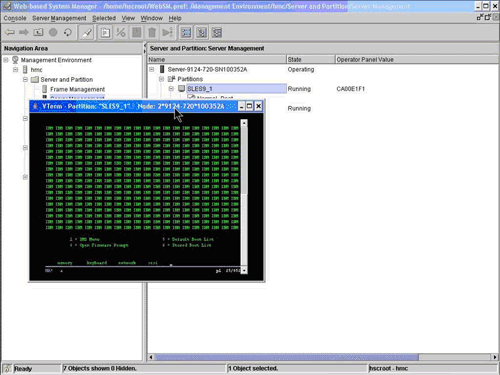This screenshot has width=500, height=375.
Task: Click the Reload circular-arrows icon
Action: [68, 32]
